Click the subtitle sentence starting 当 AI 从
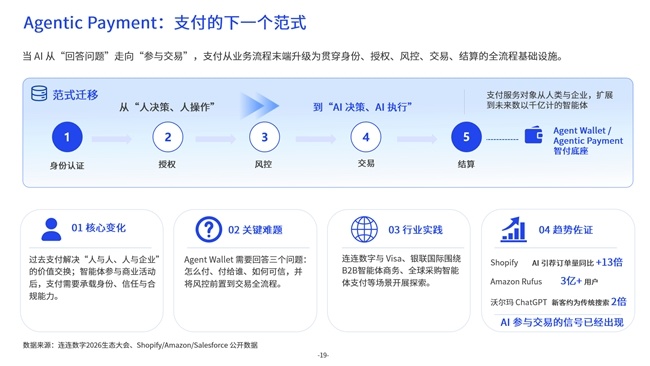 [293, 56]
